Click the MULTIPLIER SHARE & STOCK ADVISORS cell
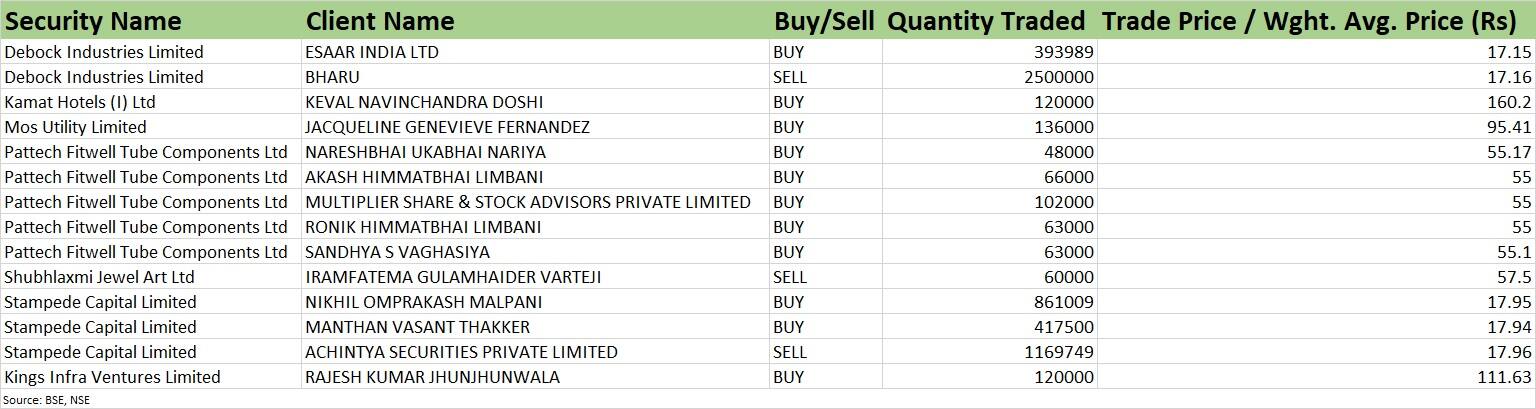Image resolution: width=1536 pixels, height=409 pixels. click(535, 202)
